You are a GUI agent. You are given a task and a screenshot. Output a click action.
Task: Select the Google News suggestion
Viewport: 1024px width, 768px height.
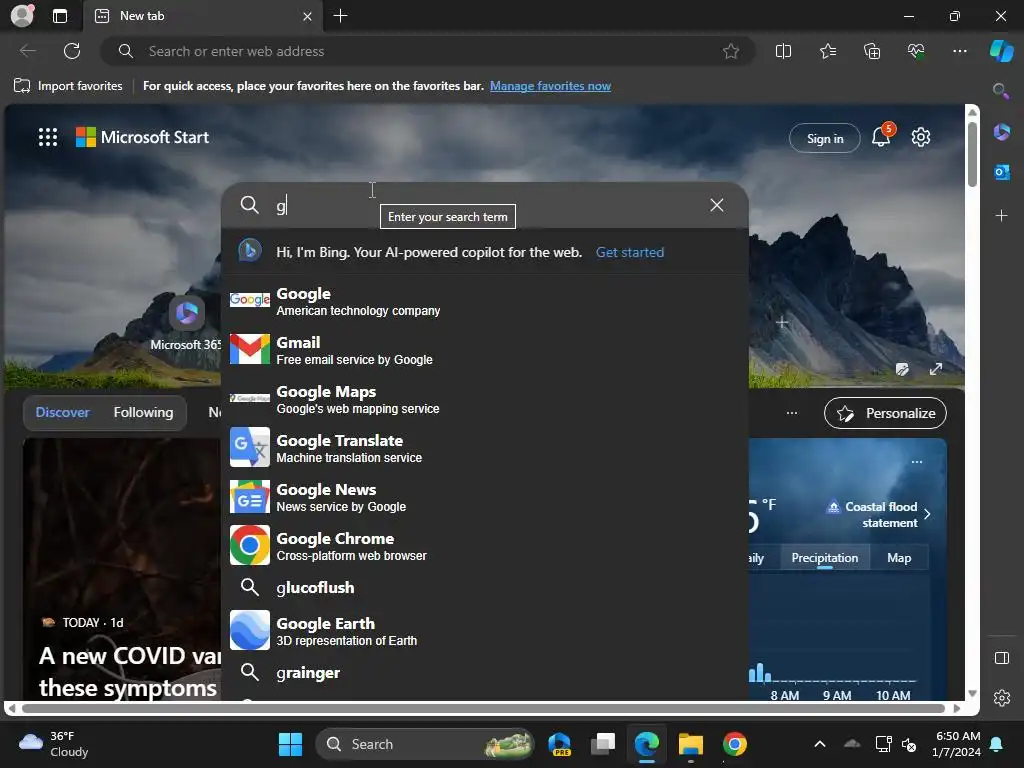click(x=485, y=496)
